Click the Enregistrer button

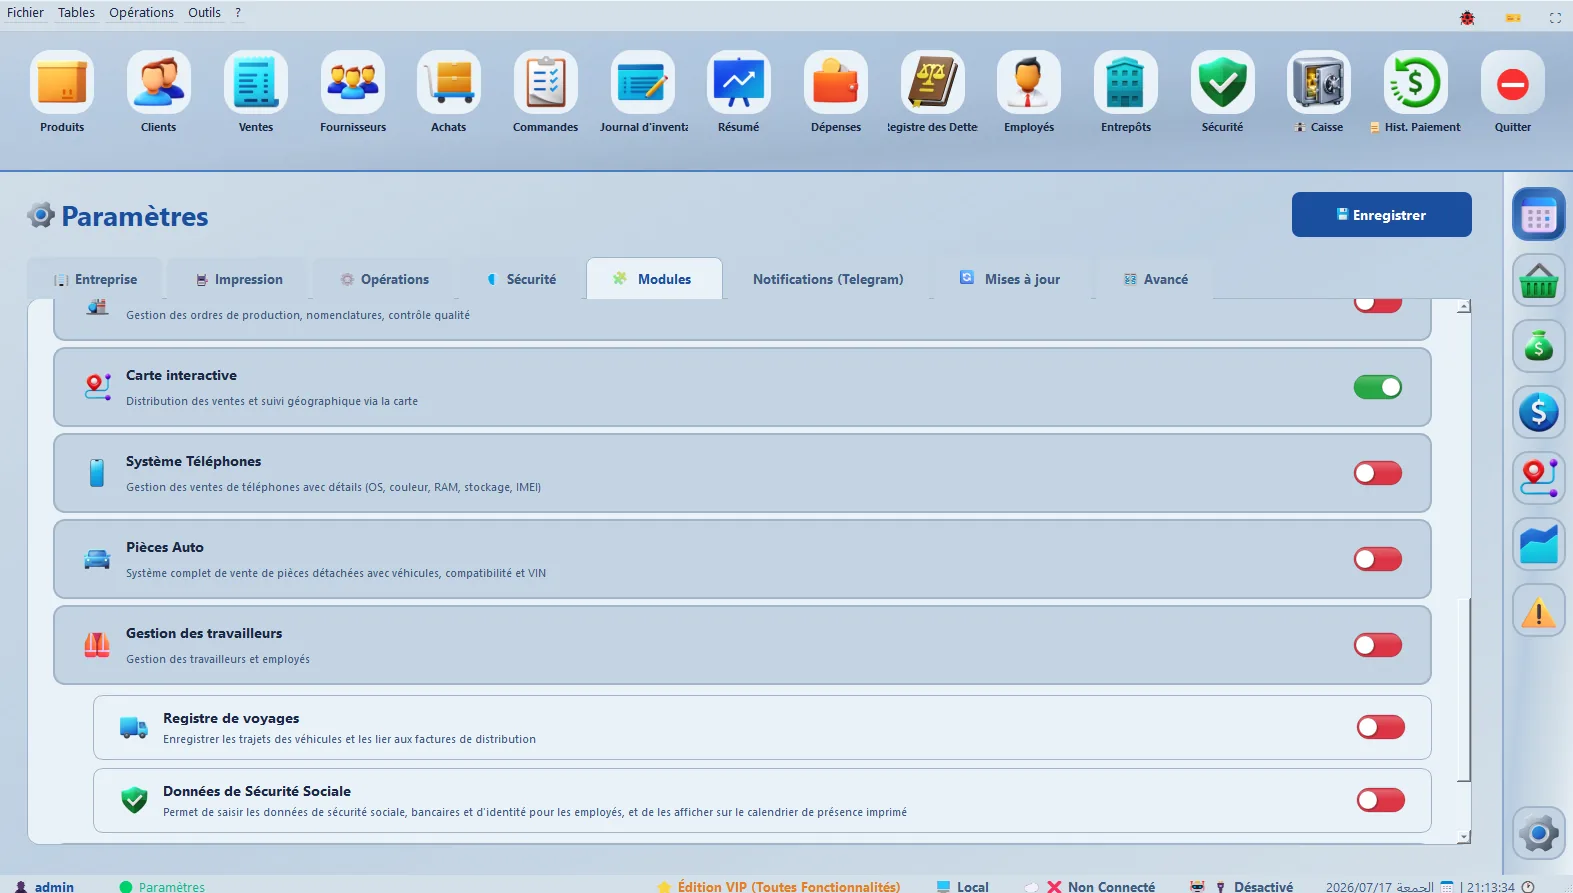pyautogui.click(x=1381, y=214)
